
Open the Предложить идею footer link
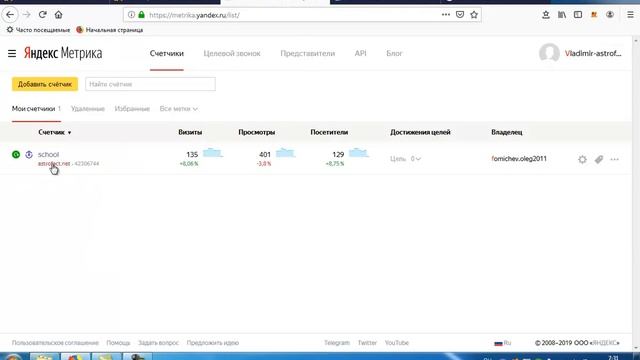(x=213, y=343)
